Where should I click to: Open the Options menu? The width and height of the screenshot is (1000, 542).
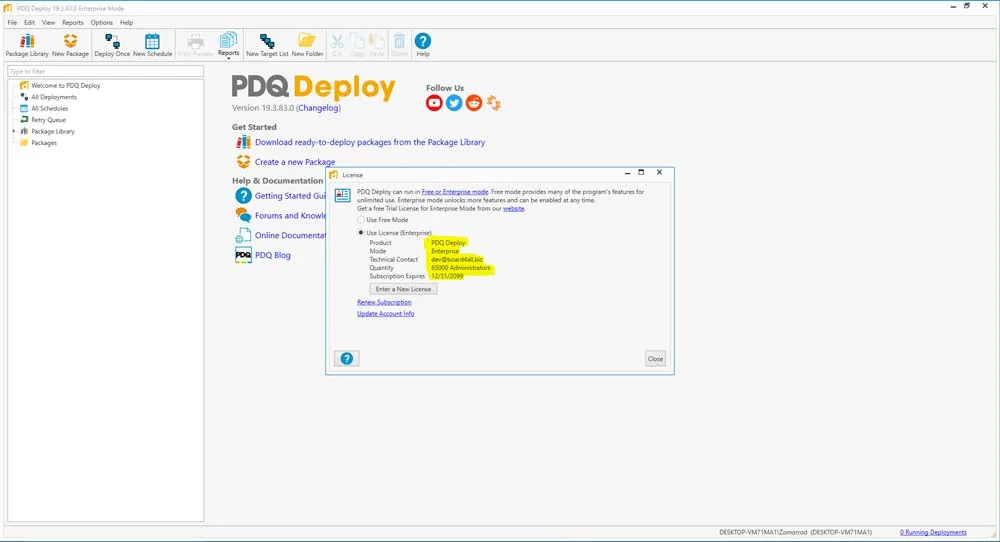101,22
